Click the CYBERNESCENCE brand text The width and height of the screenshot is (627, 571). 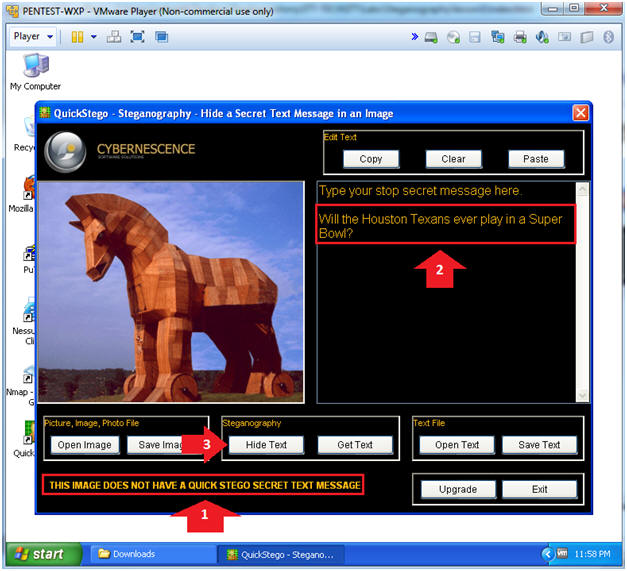(x=146, y=149)
